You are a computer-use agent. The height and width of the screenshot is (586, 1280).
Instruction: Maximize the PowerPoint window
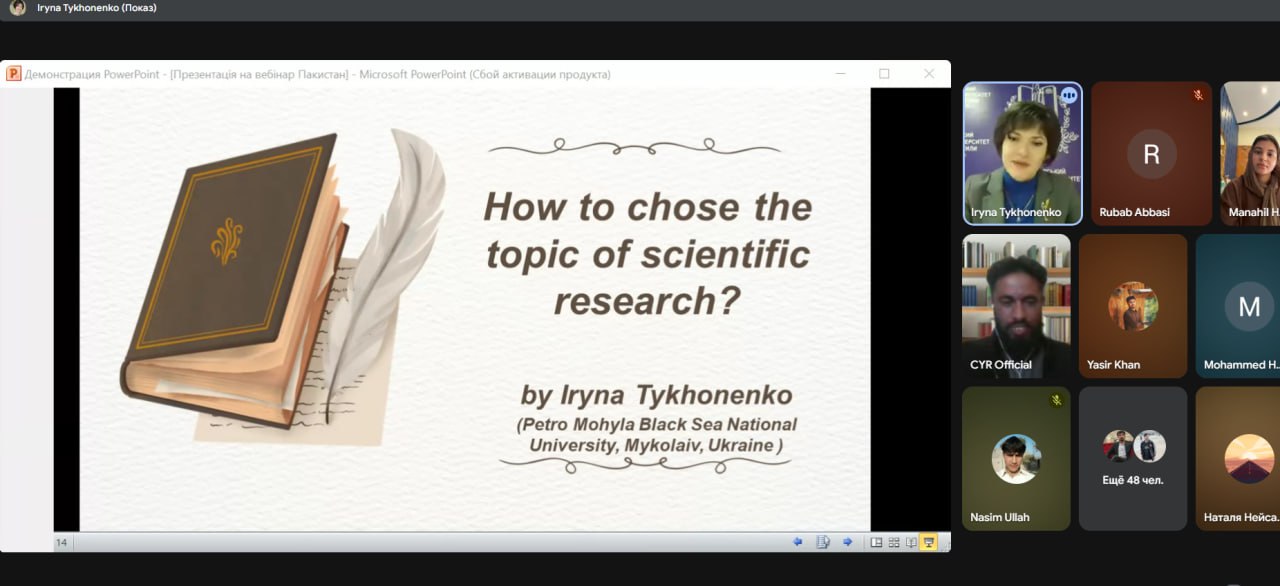[x=884, y=74]
